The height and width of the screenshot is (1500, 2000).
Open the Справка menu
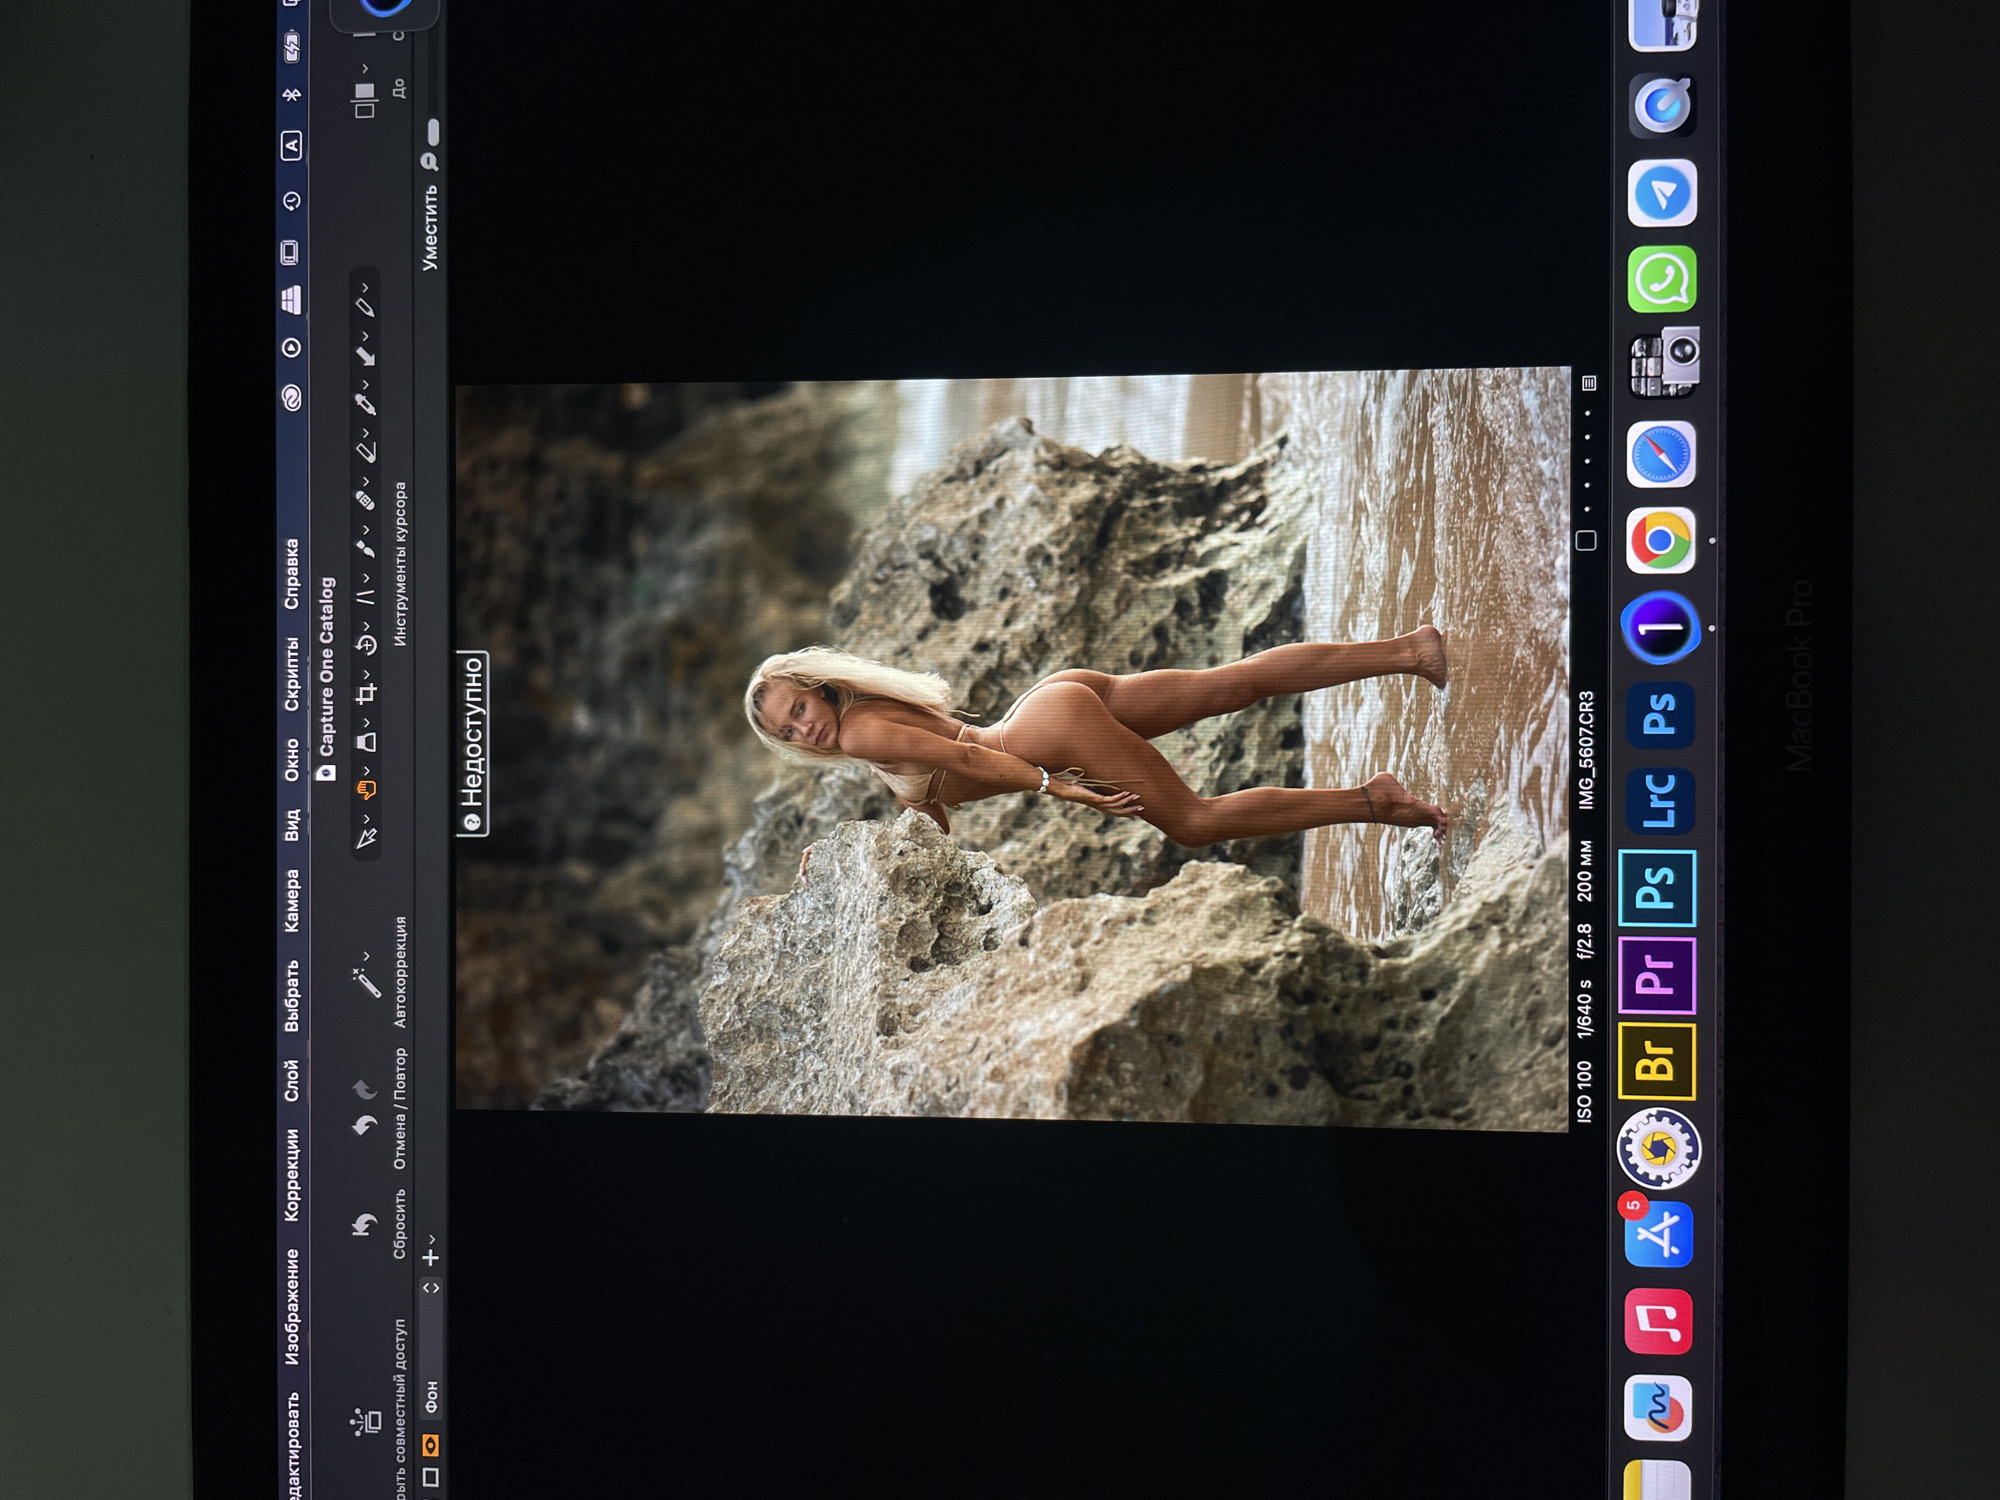click(291, 574)
